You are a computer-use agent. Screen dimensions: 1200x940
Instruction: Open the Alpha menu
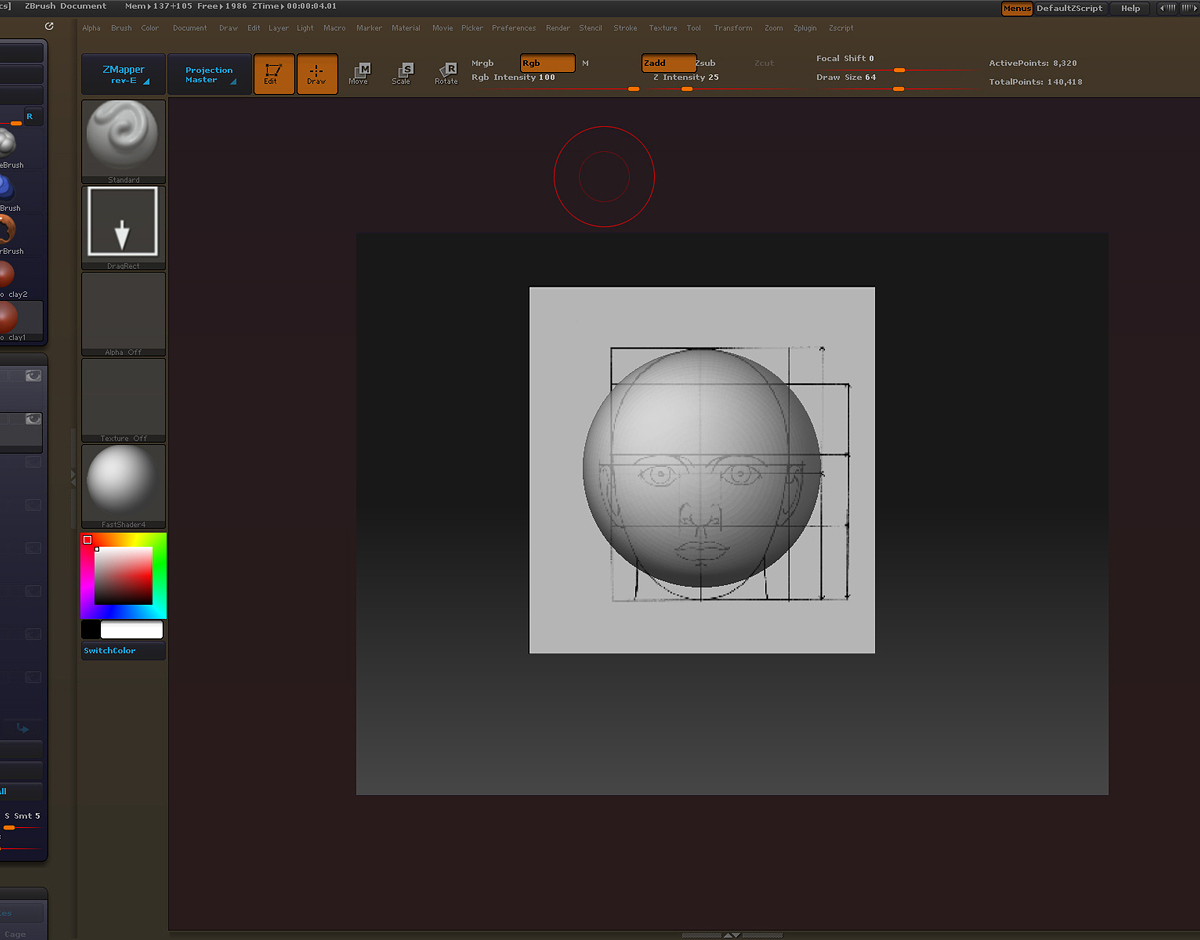tap(91, 28)
